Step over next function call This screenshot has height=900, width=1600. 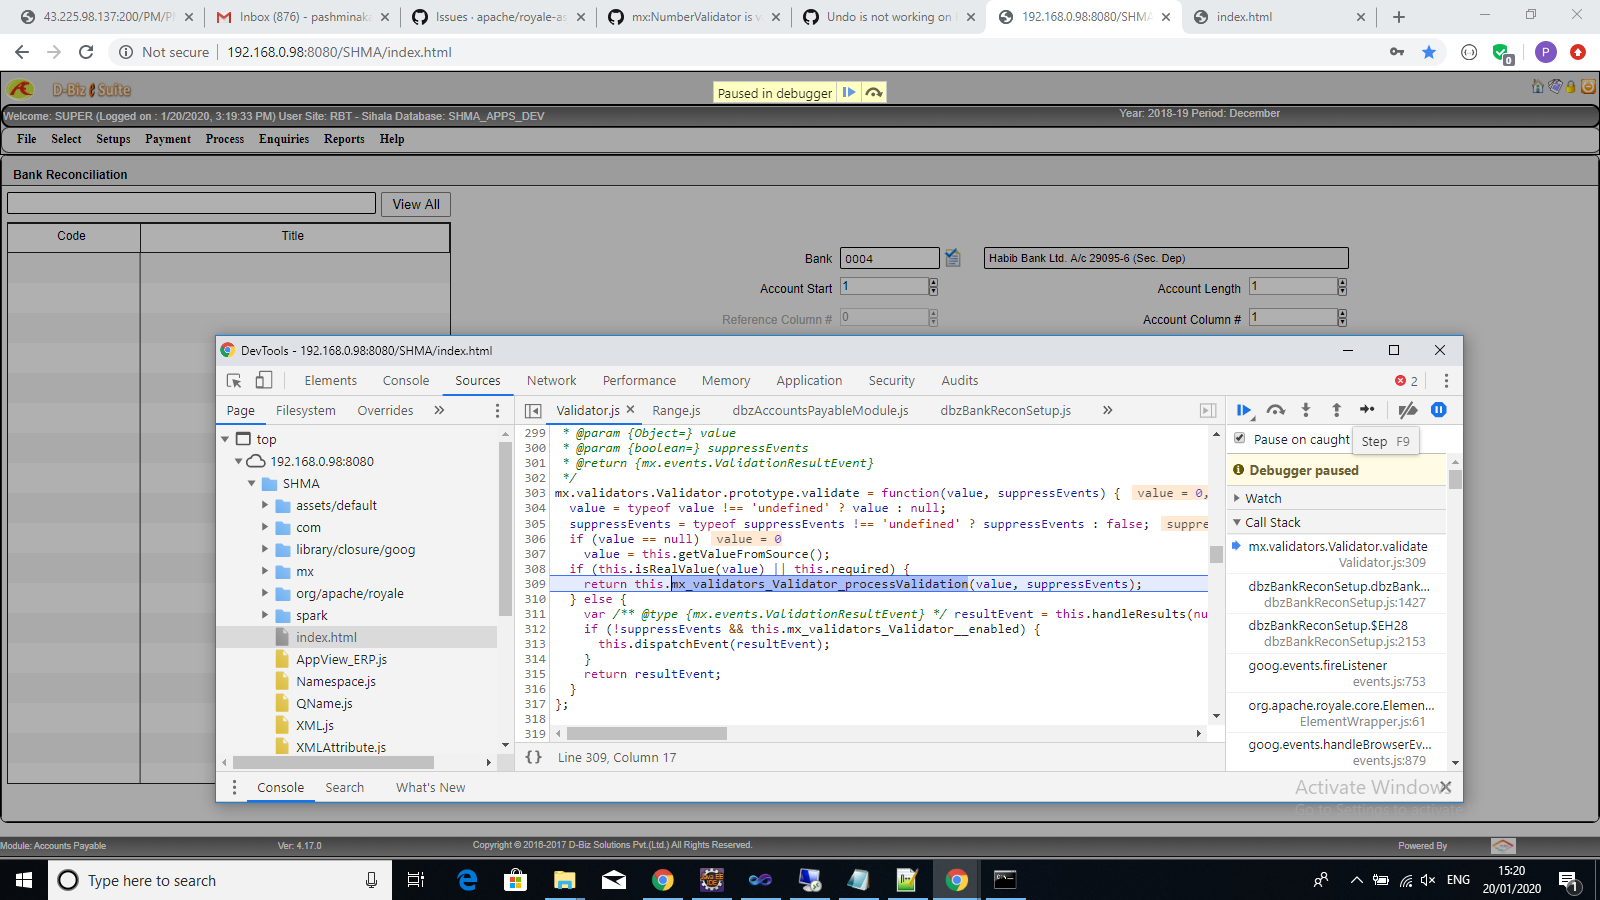pyautogui.click(x=1276, y=410)
